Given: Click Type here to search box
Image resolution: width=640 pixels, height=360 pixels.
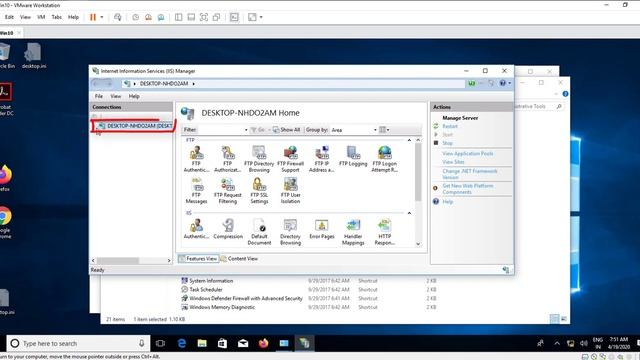Looking at the screenshot, I should tap(78, 344).
